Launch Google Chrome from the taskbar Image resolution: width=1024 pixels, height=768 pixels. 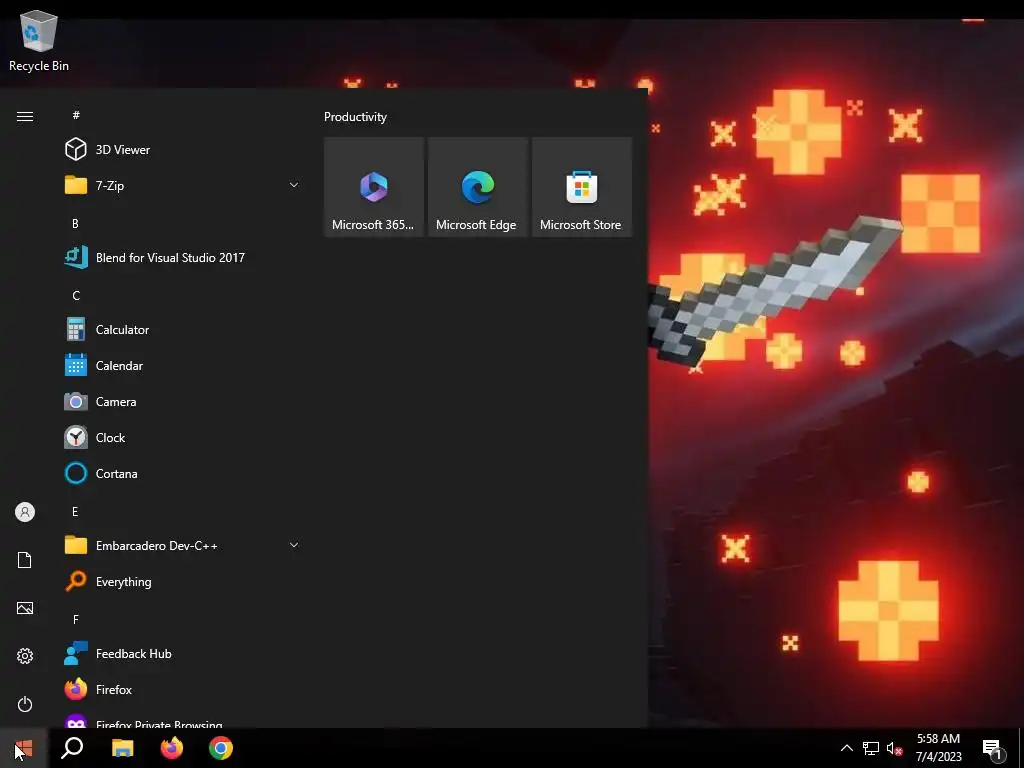(221, 748)
